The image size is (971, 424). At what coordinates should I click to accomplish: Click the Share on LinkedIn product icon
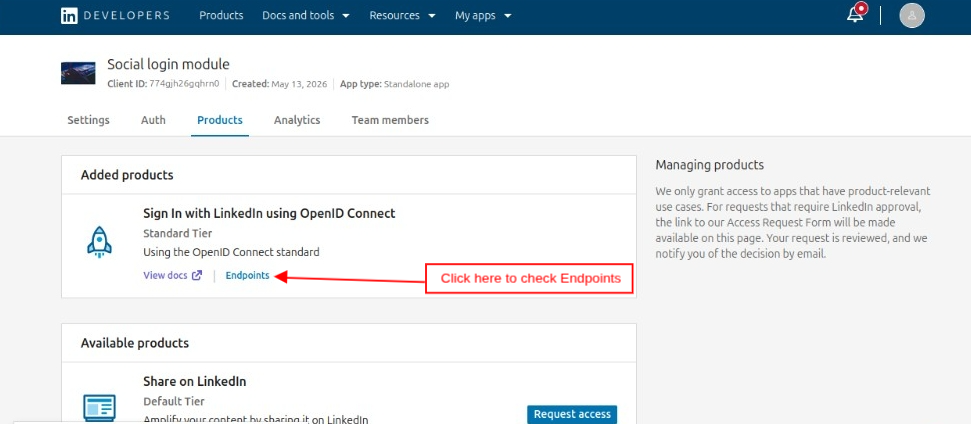99,409
